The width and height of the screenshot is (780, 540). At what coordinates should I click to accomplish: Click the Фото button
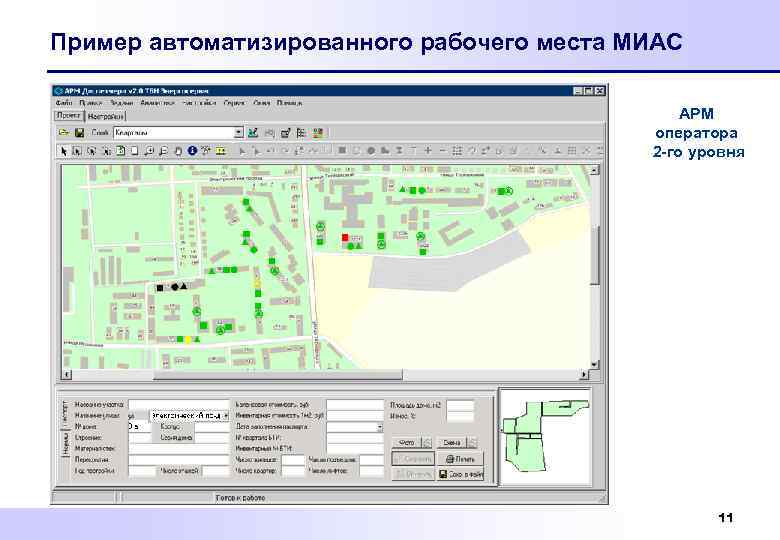click(x=406, y=443)
